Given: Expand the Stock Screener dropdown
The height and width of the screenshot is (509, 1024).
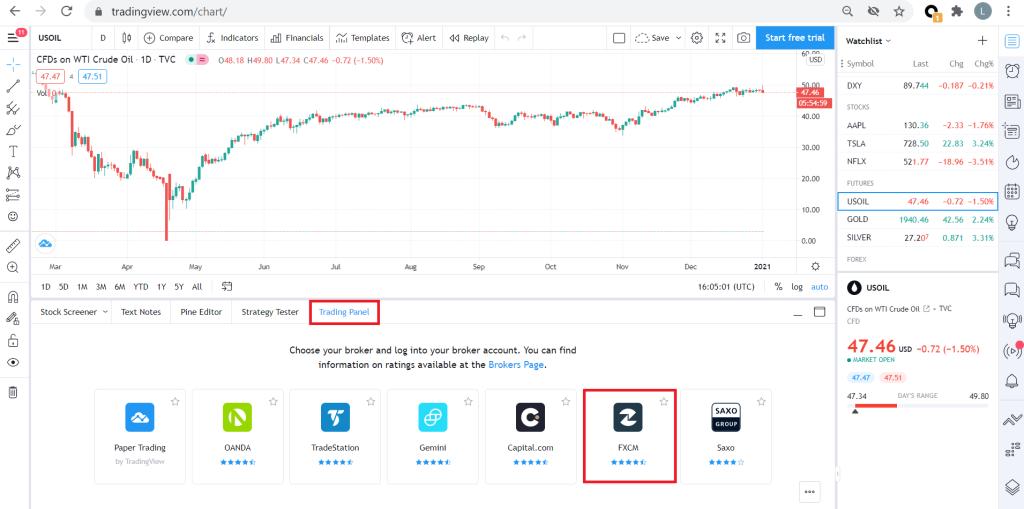Looking at the screenshot, I should [x=104, y=312].
